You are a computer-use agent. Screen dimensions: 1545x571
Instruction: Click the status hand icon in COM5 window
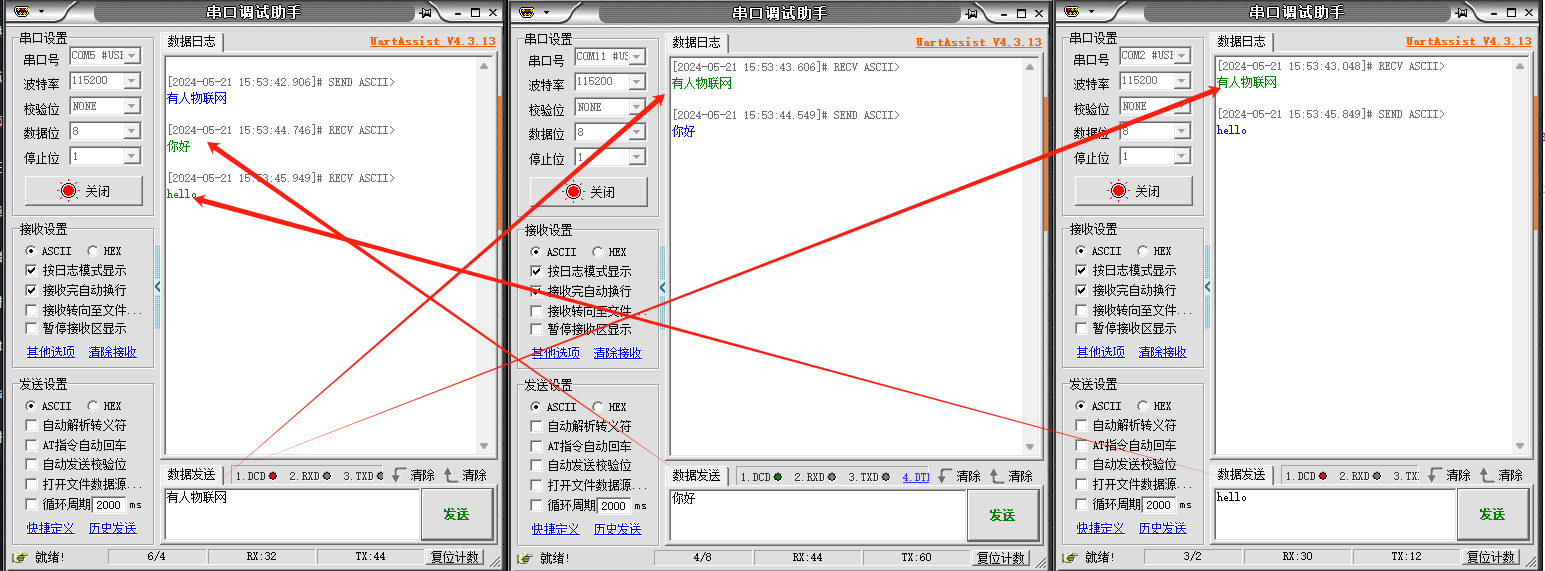click(20, 557)
